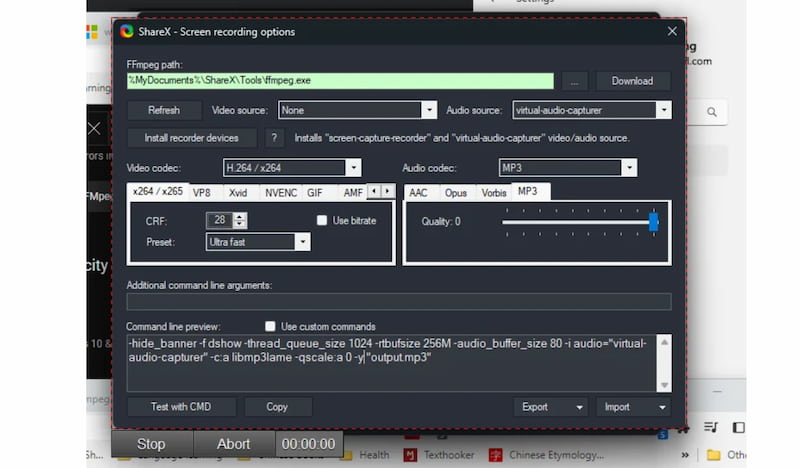
Task: Toggle the Use custom commands checkbox
Action: 270,326
